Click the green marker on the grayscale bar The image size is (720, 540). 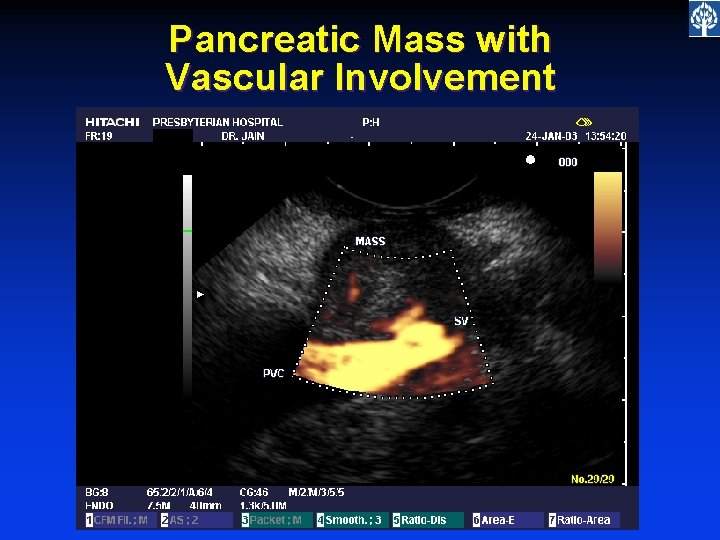coord(187,231)
